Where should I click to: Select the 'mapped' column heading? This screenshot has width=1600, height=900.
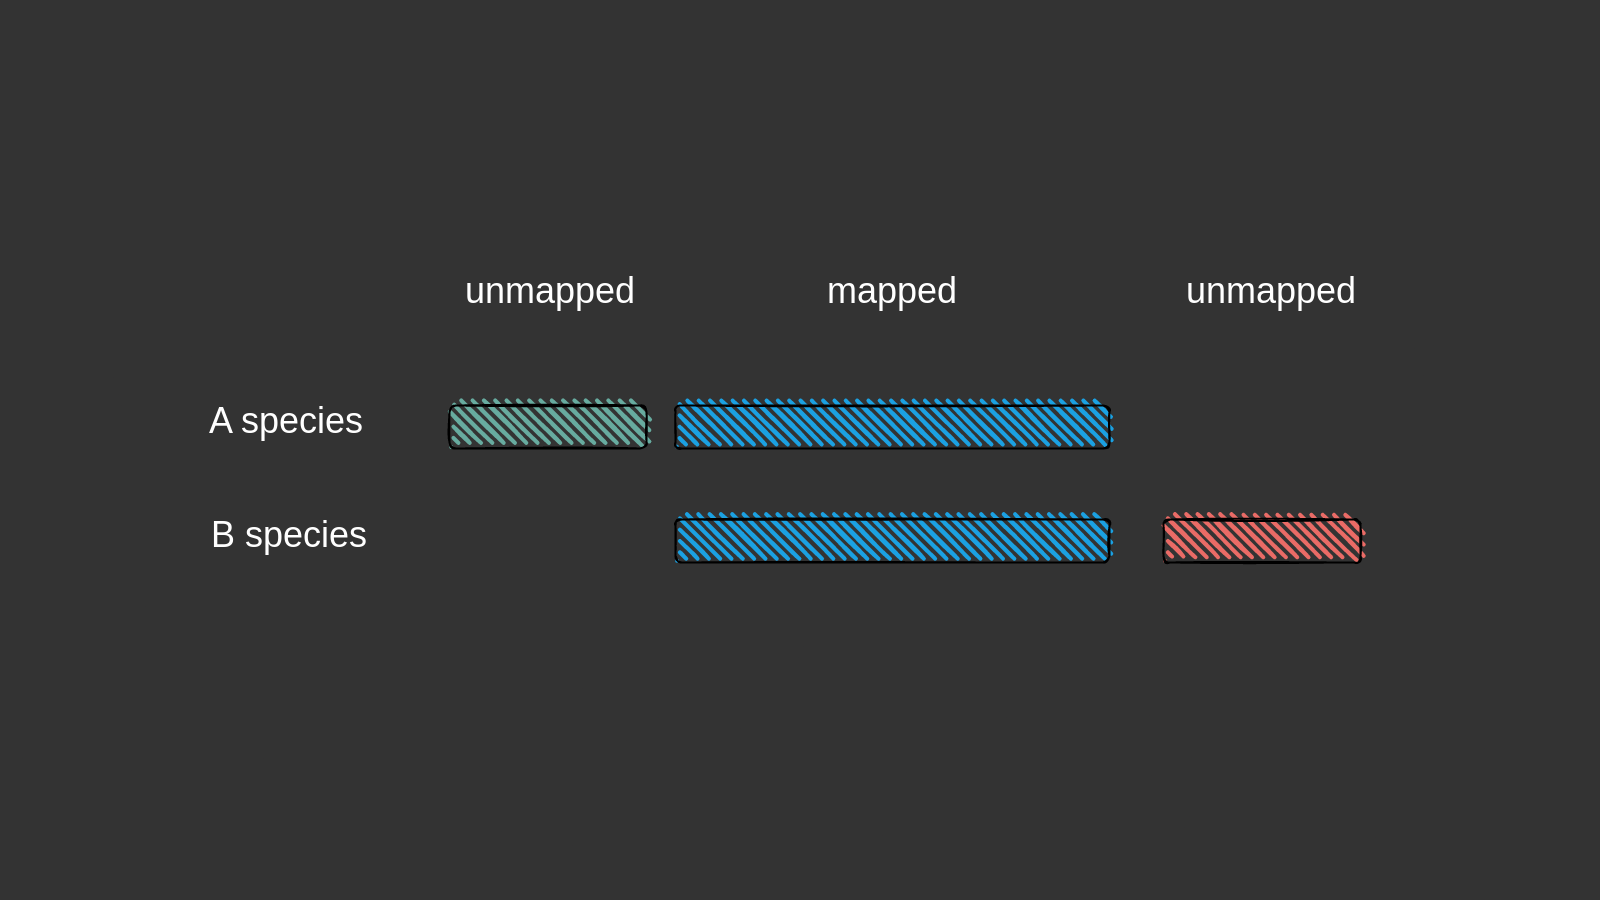pos(892,291)
